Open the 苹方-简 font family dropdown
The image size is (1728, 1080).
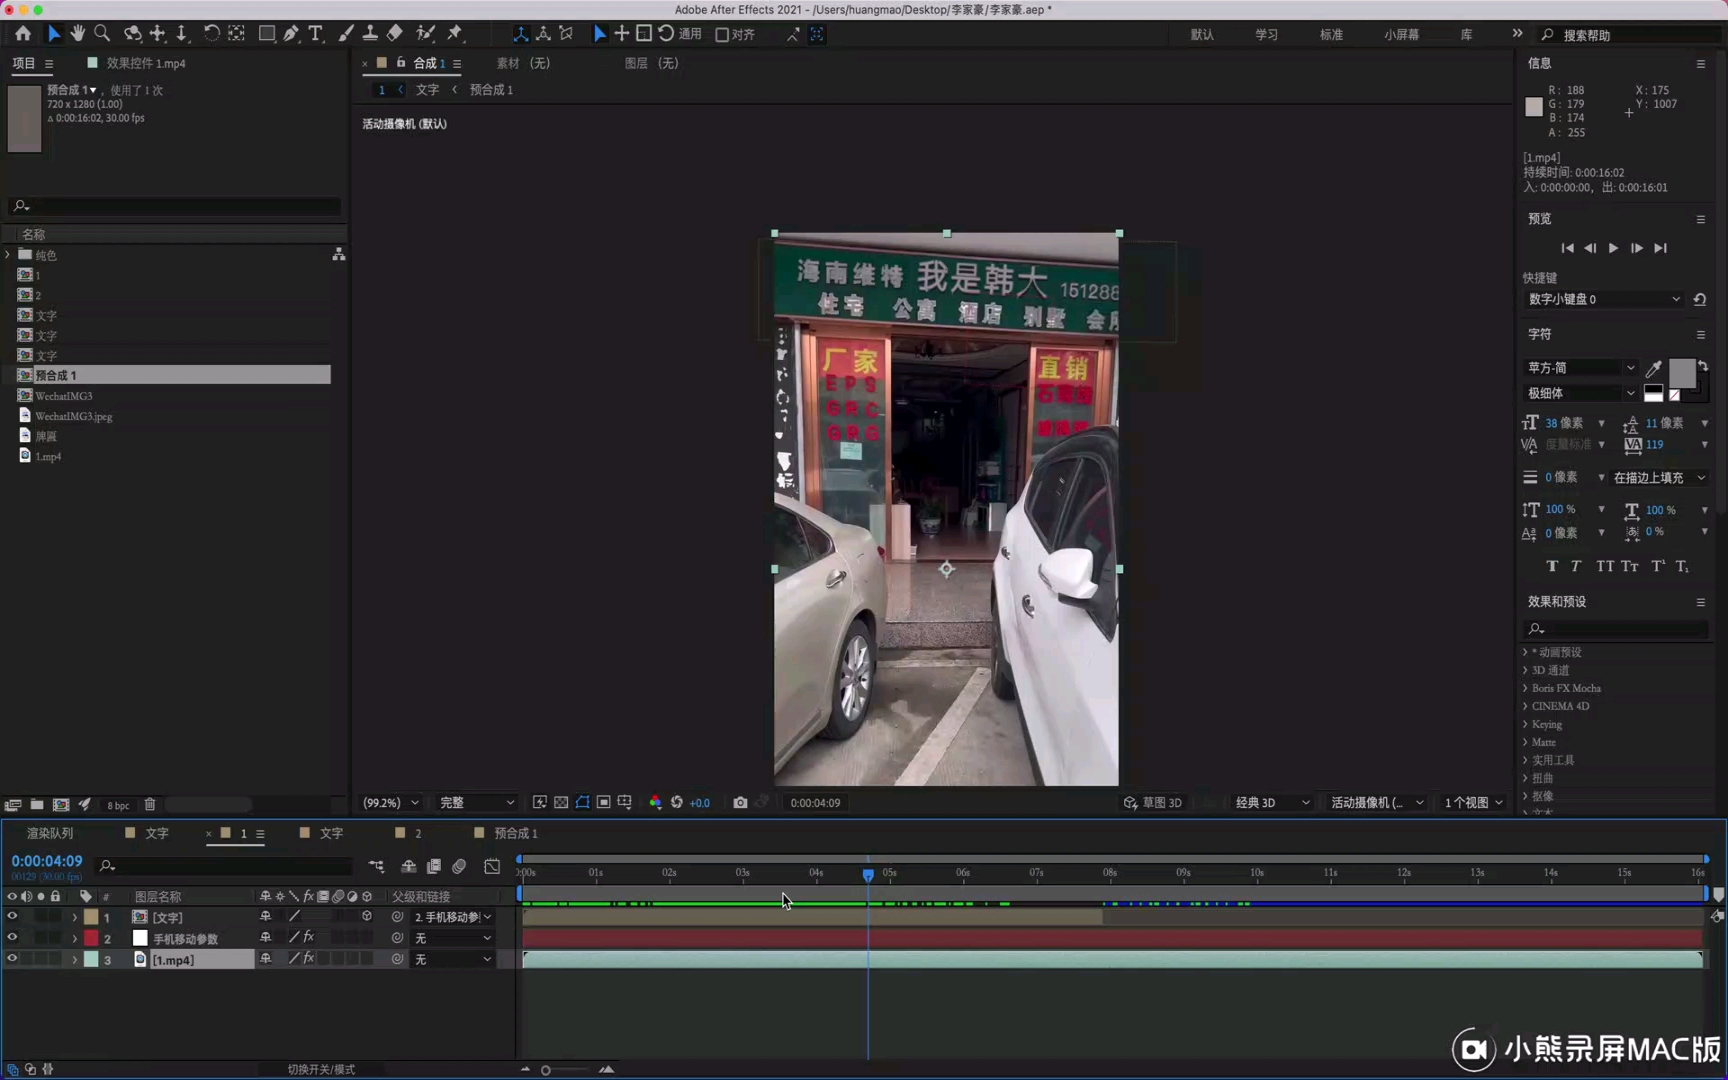tap(1581, 368)
